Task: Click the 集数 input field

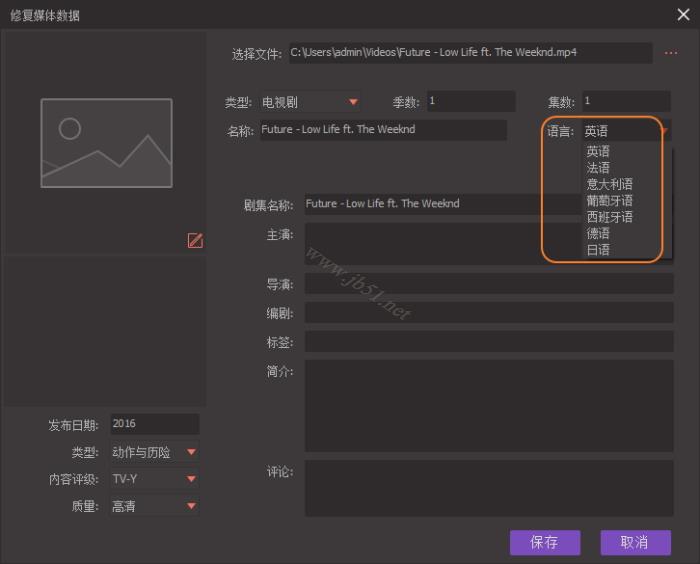Action: coord(626,101)
